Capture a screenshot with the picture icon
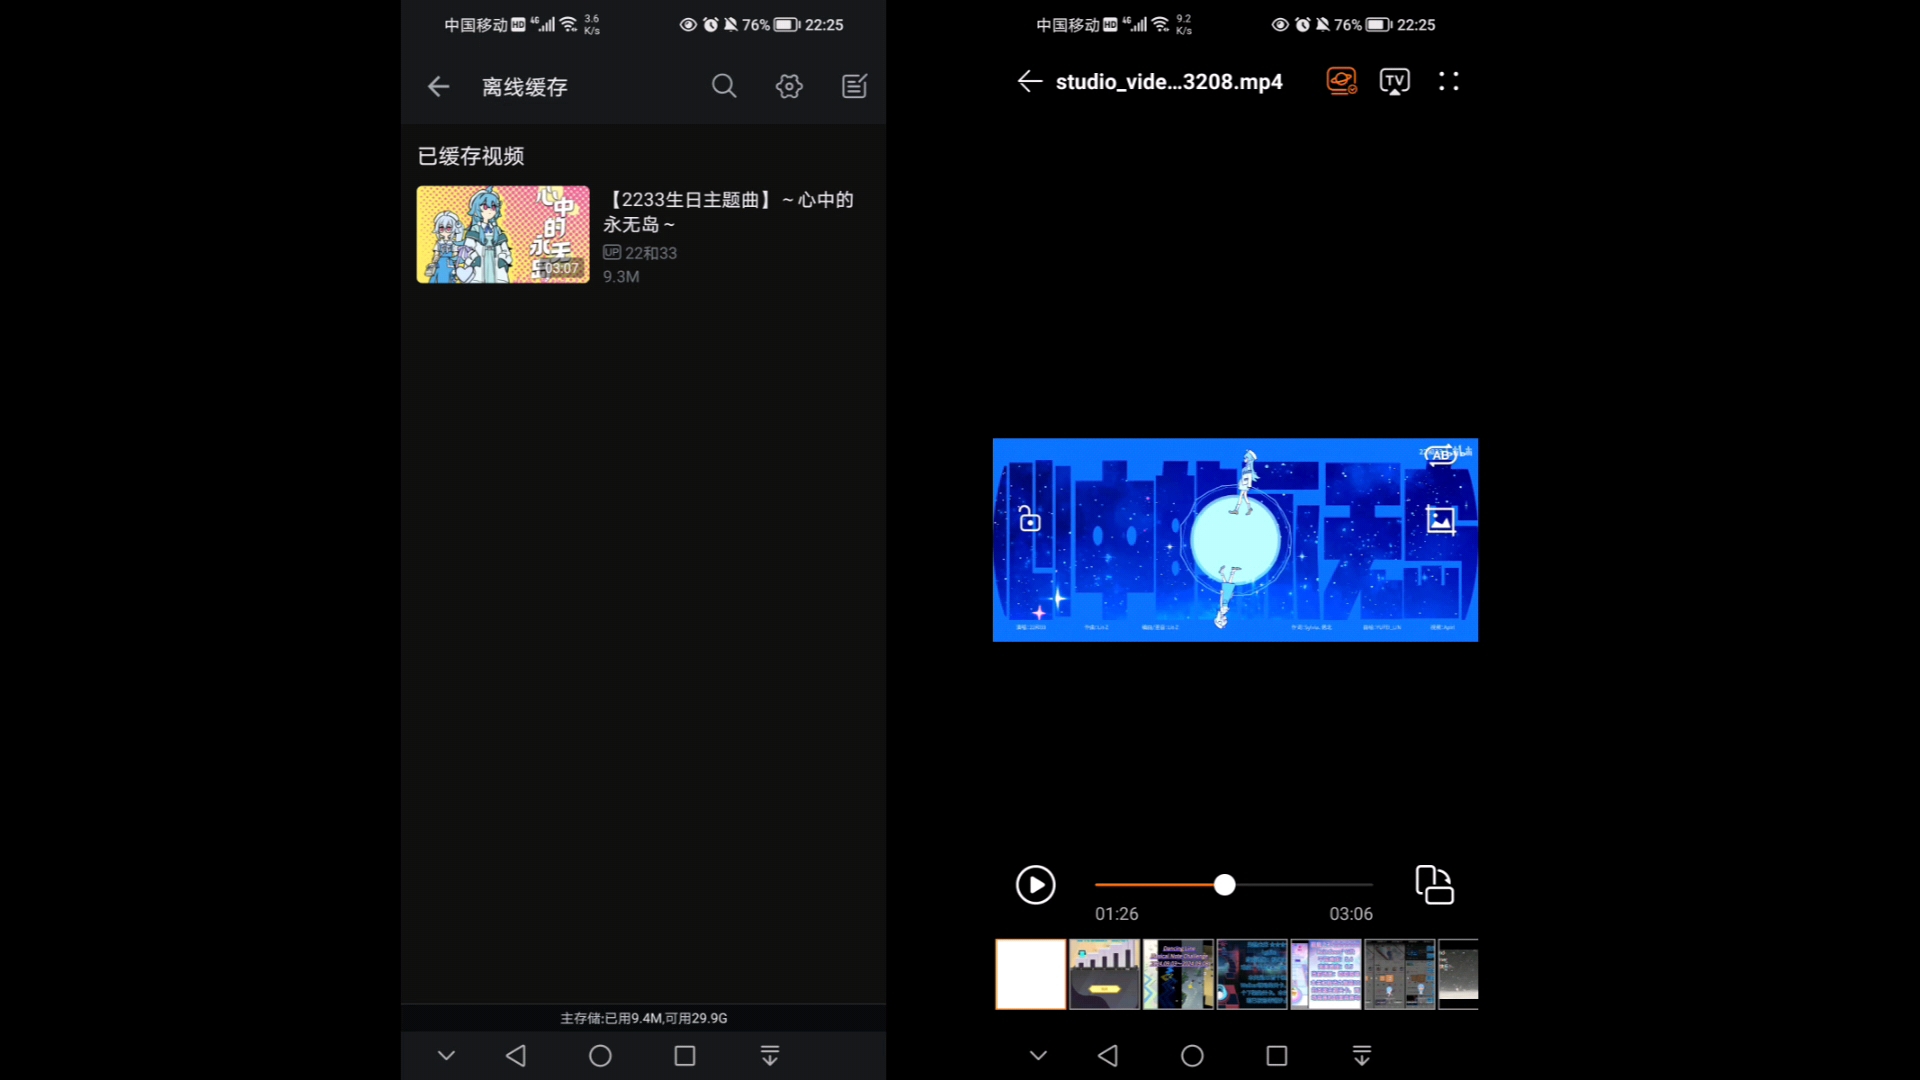This screenshot has width=1920, height=1080. 1441,519
